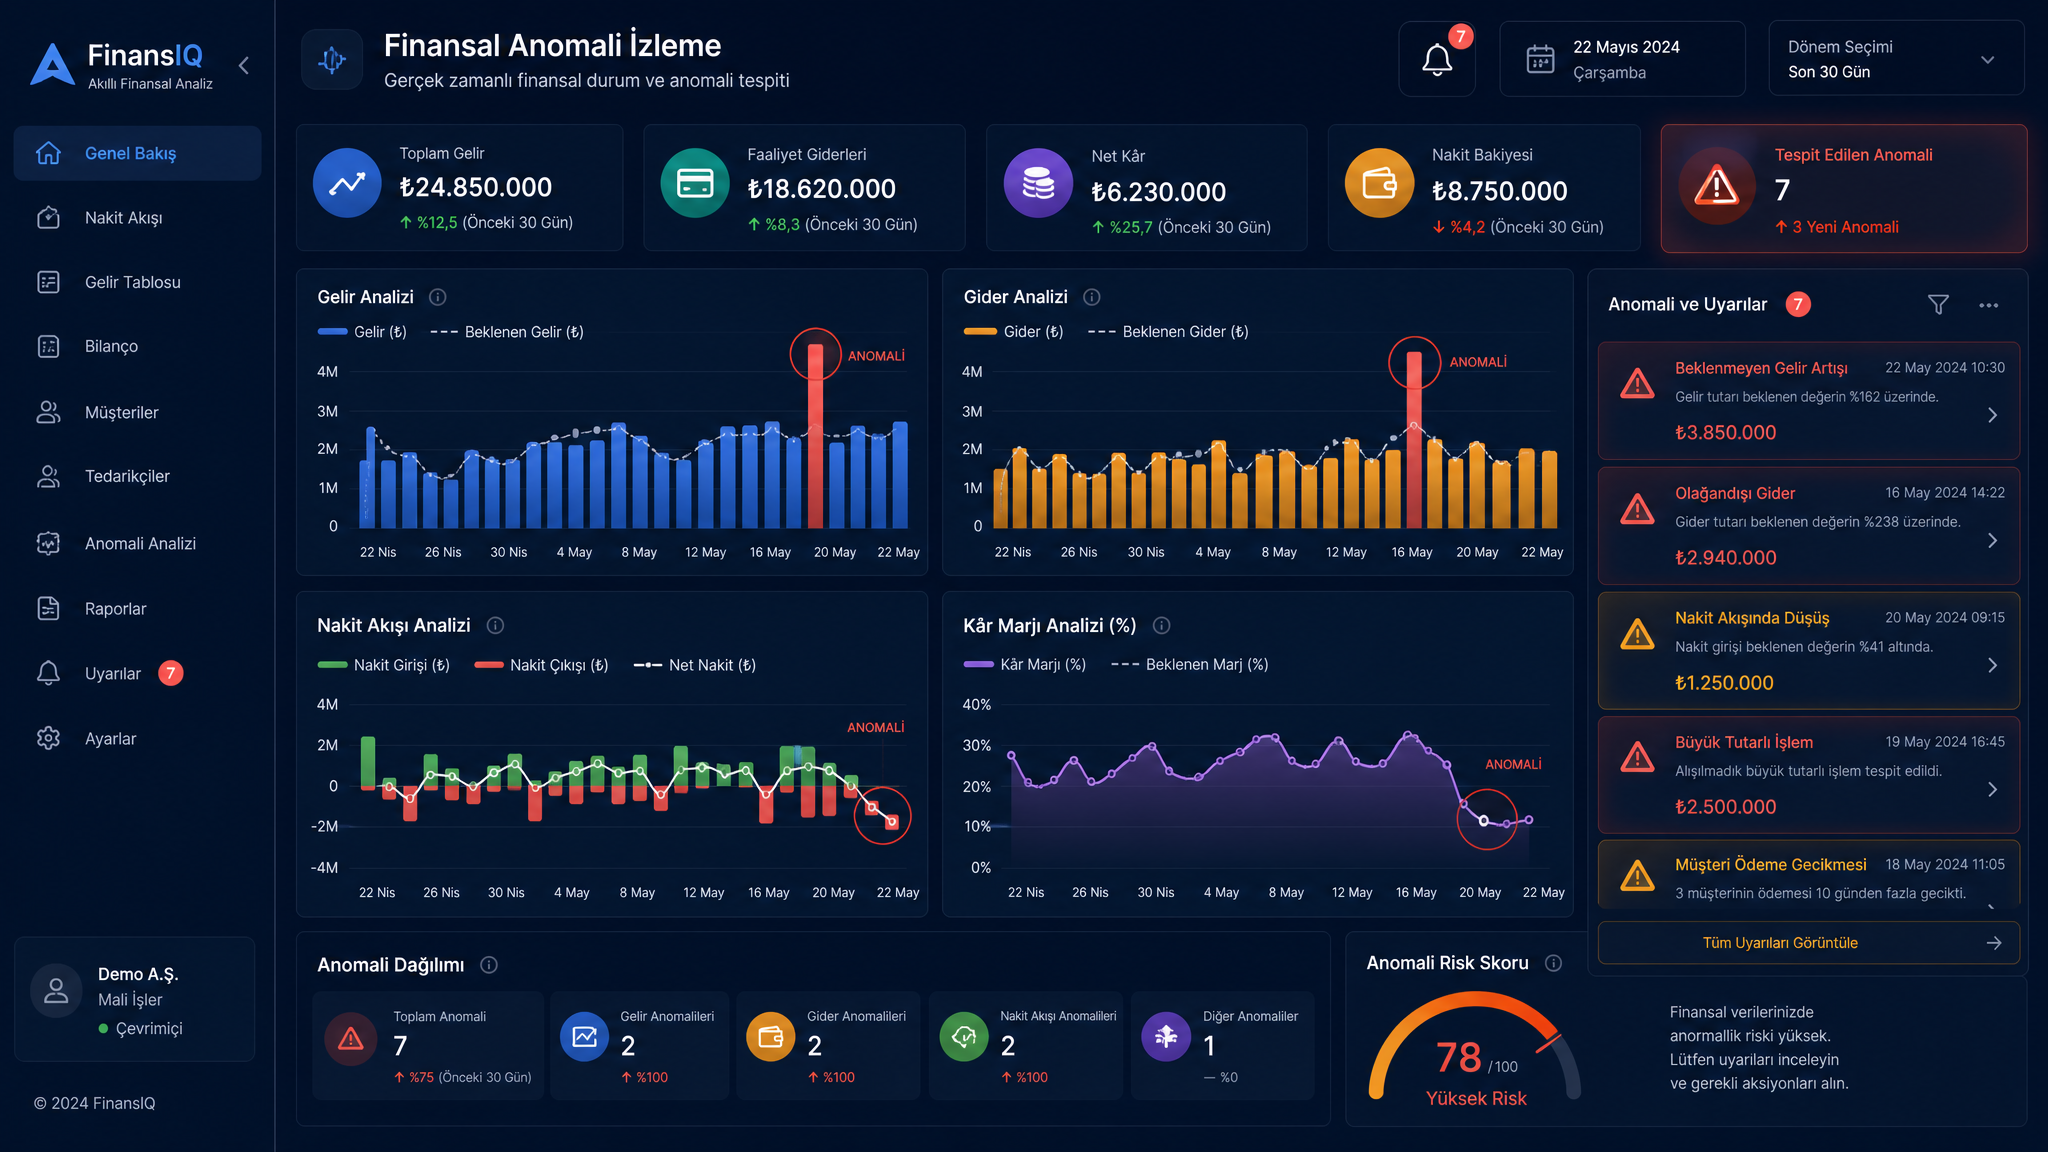Image resolution: width=2048 pixels, height=1152 pixels.
Task: Toggle the Gider (₺) legend series
Action: point(1013,332)
